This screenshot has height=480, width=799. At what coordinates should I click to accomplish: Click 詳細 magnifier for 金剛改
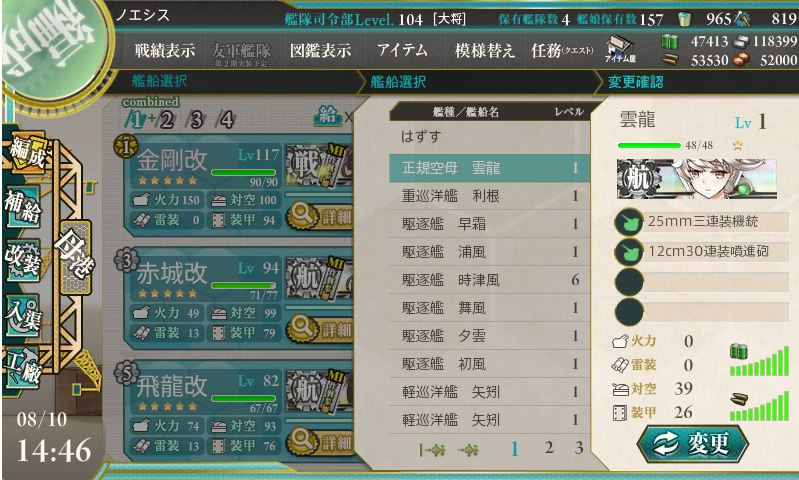(320, 216)
